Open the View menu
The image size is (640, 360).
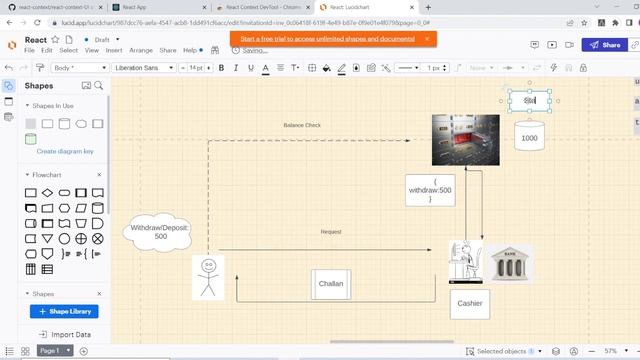[92, 50]
